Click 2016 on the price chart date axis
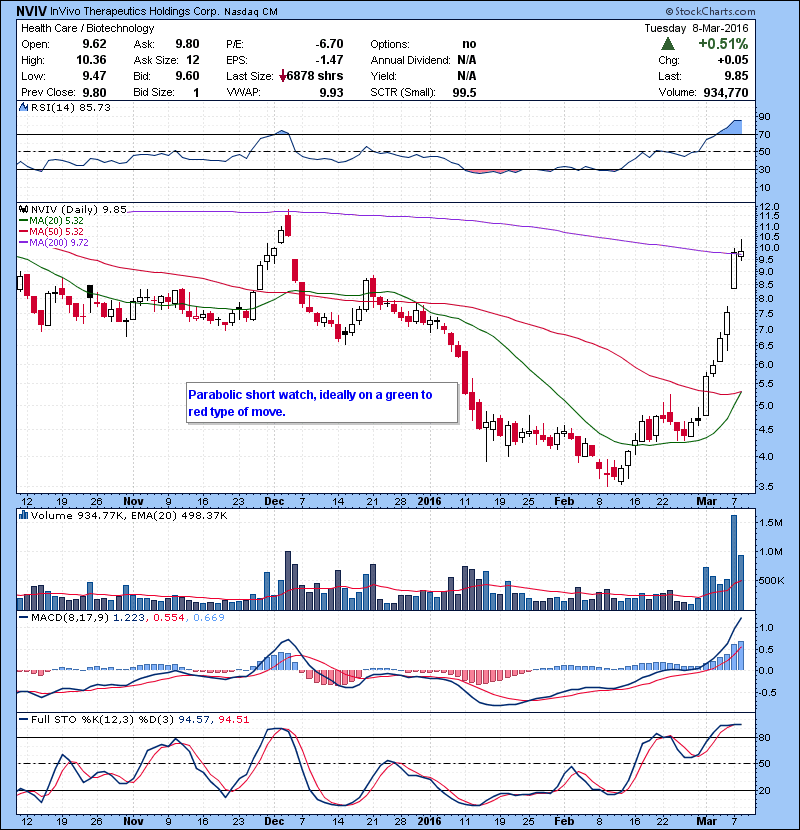Screen dimensions: 800x830 pos(429,501)
